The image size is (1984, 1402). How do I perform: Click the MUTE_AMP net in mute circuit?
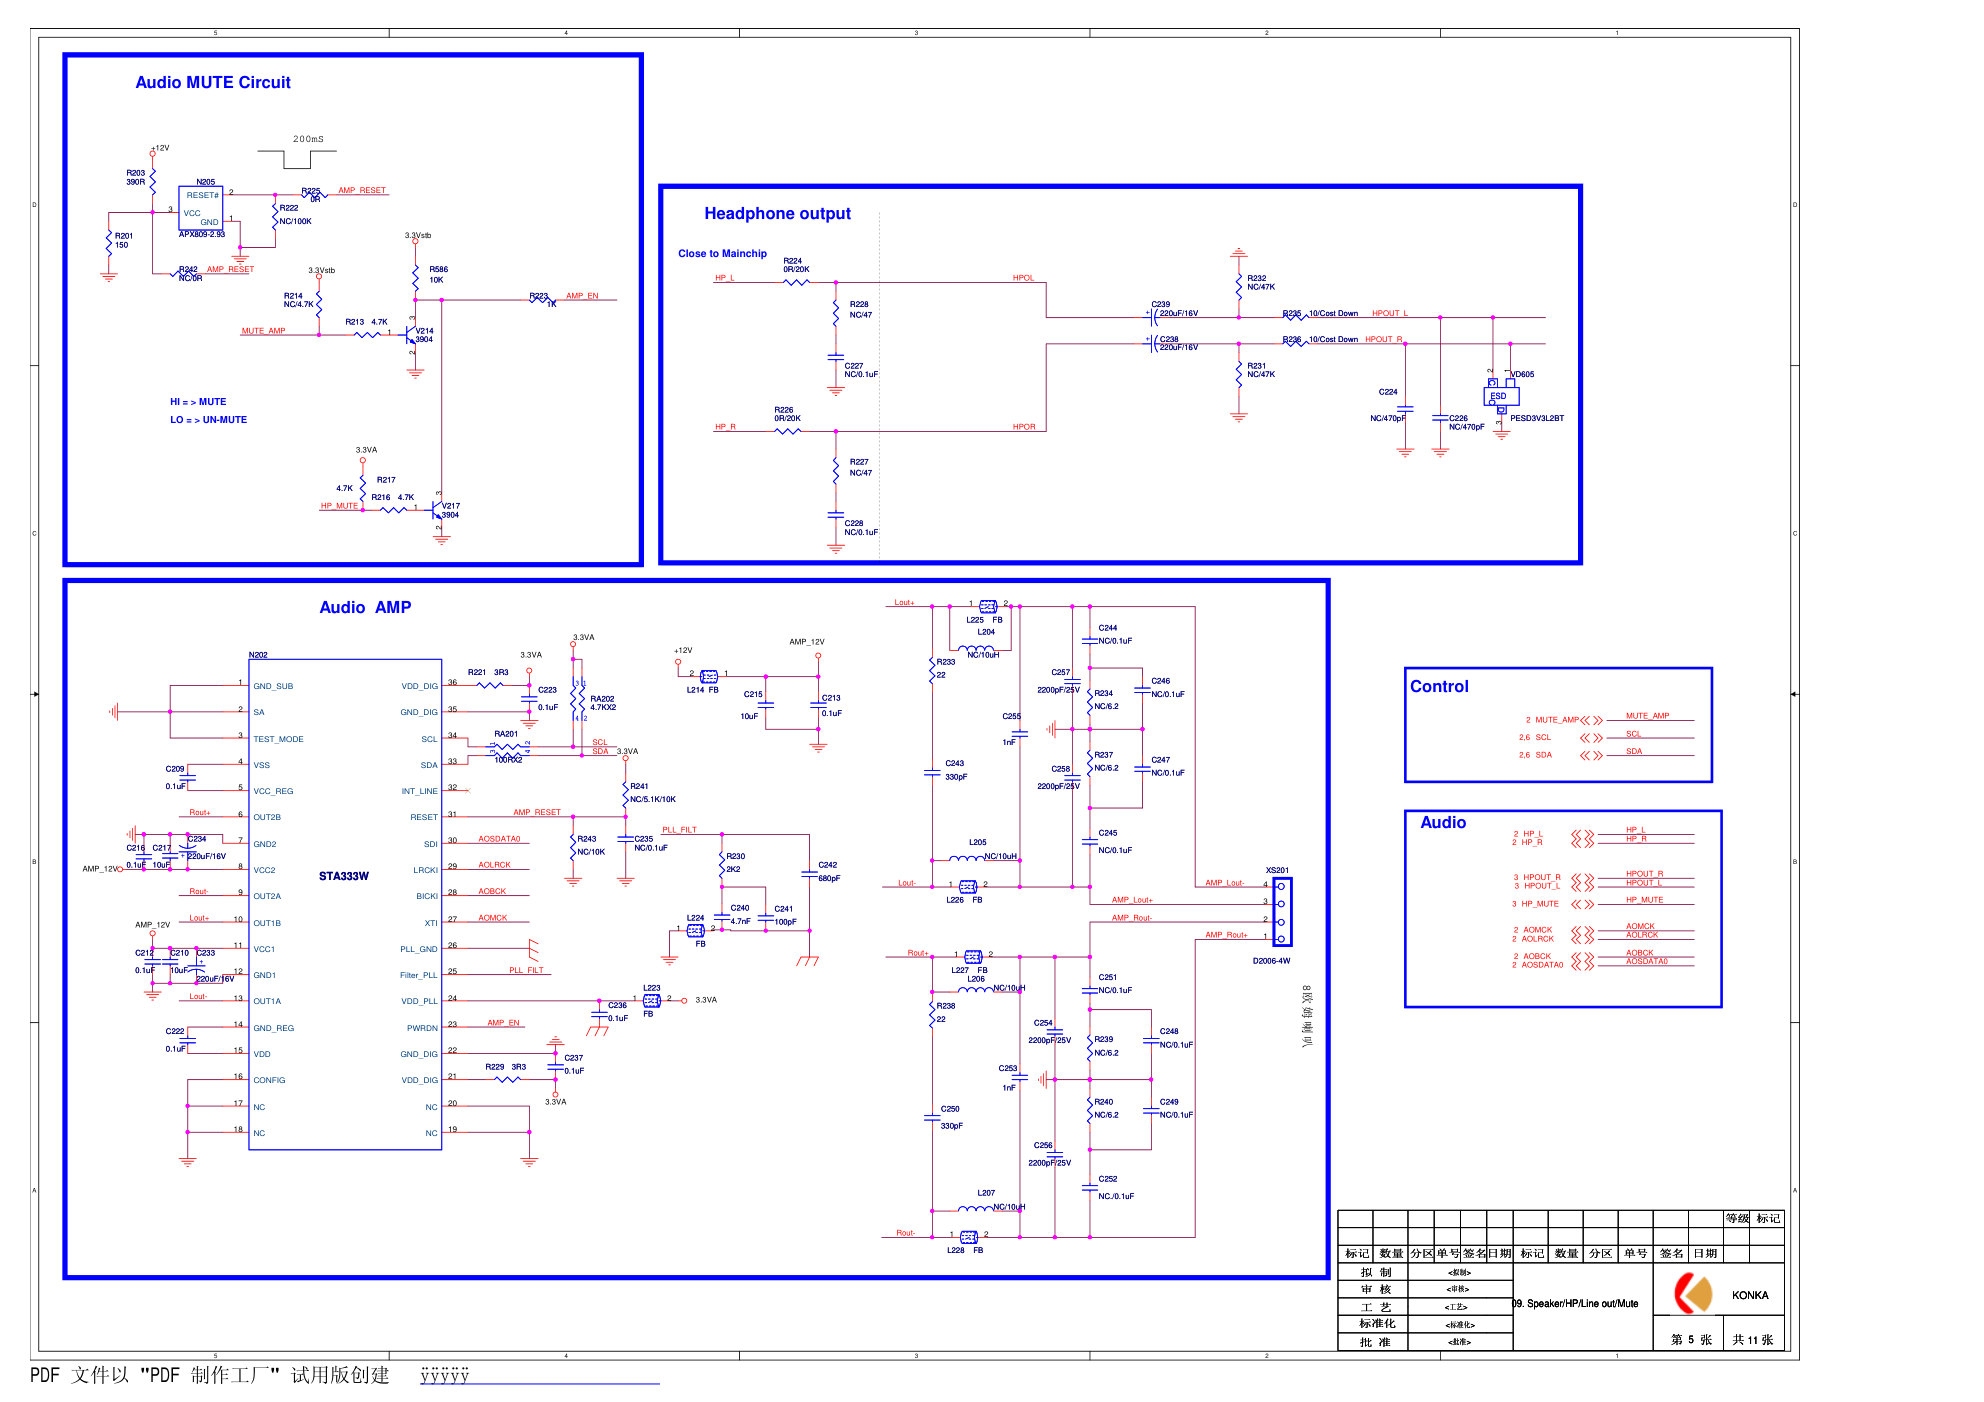[x=263, y=331]
